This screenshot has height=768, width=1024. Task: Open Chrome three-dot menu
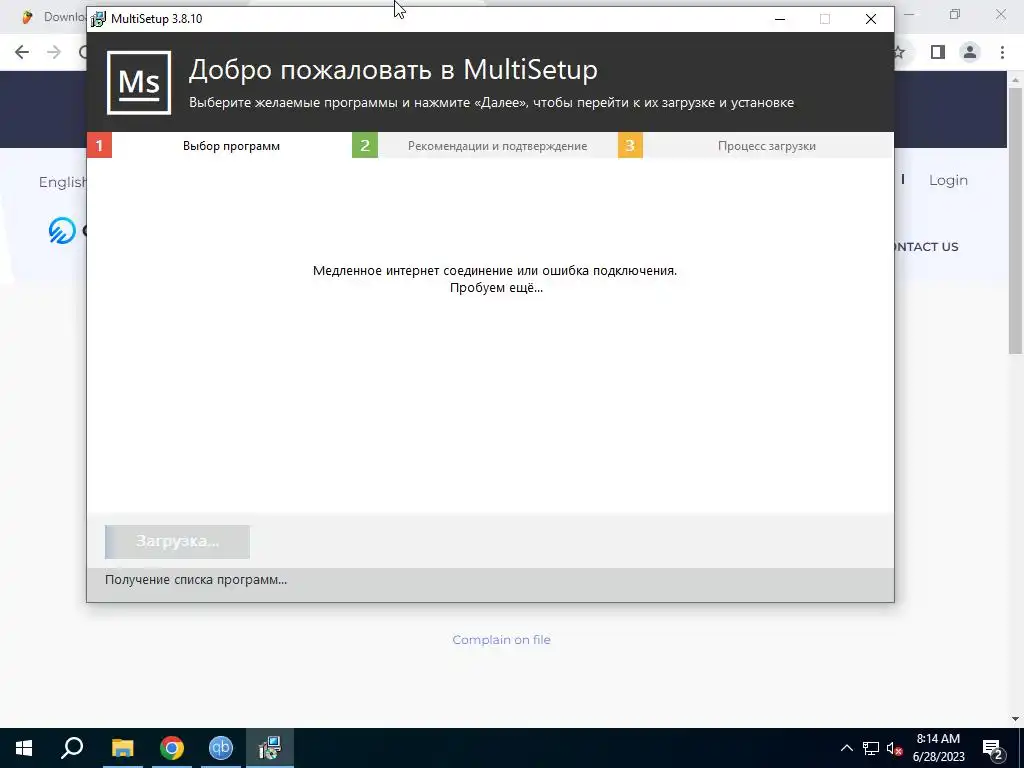coord(1002,52)
